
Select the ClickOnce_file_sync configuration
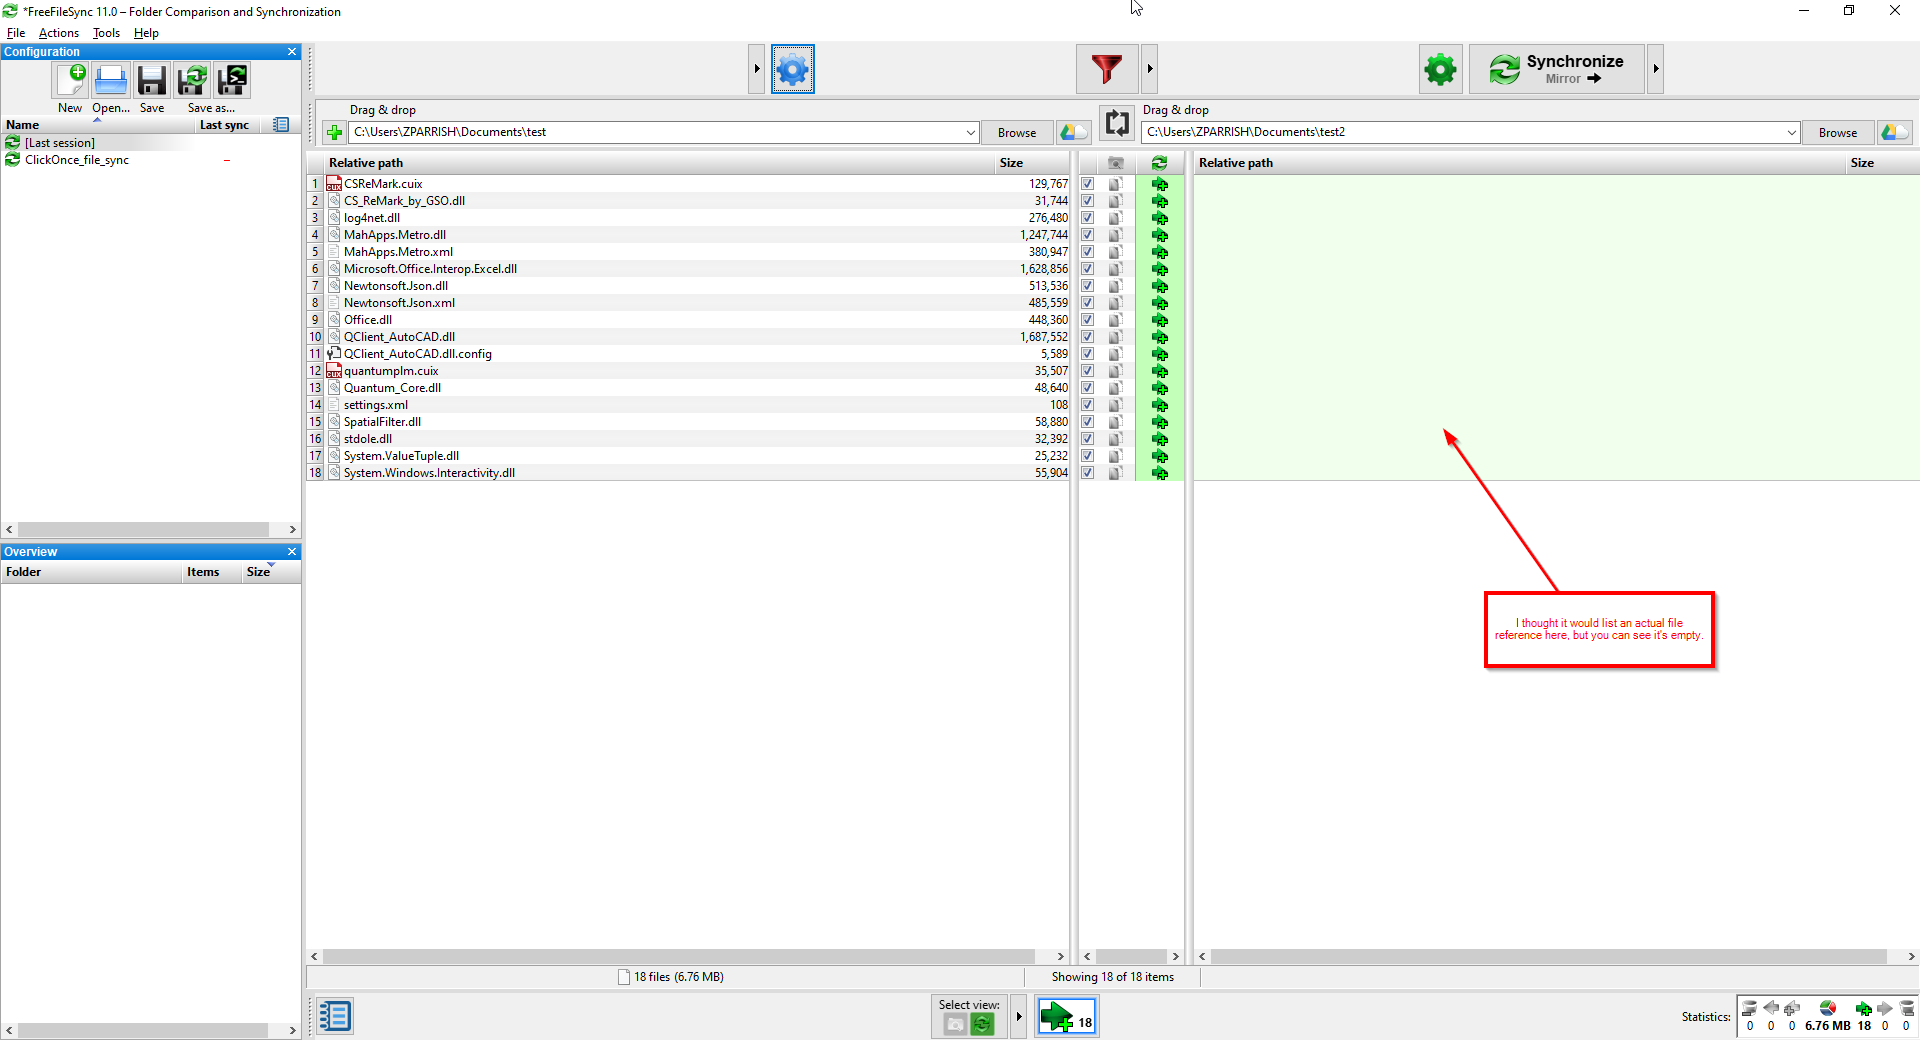pos(77,160)
